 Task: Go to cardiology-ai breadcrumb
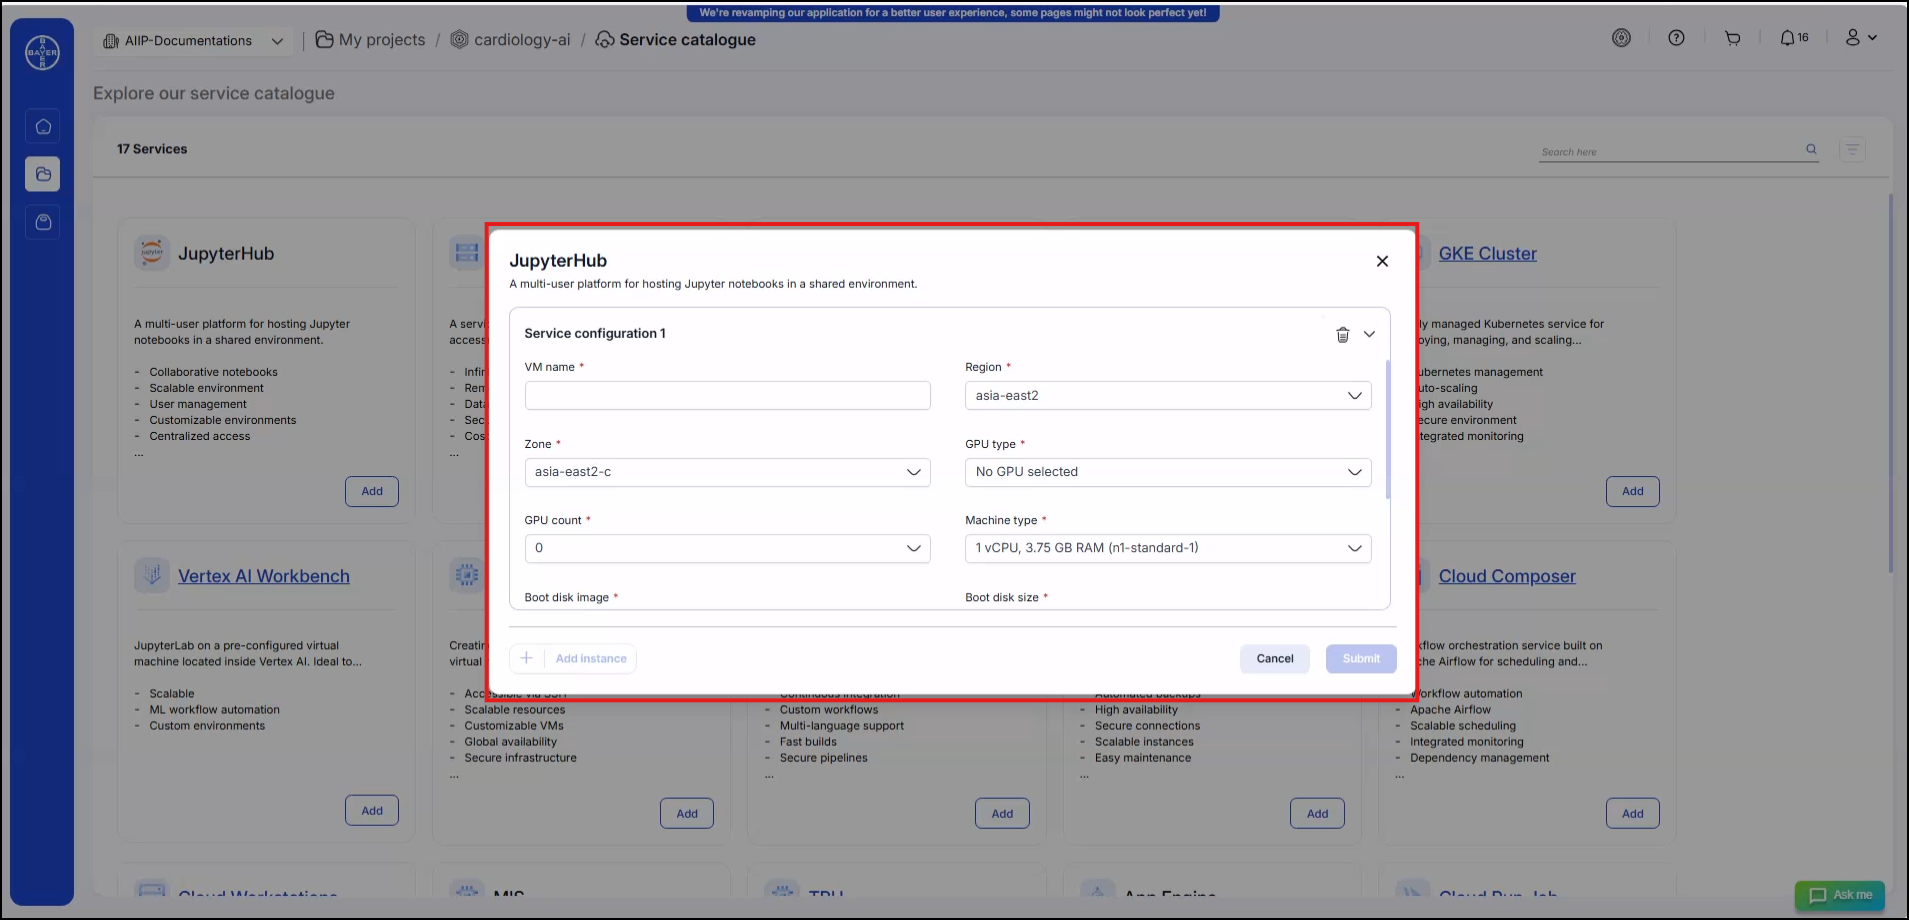coord(522,40)
